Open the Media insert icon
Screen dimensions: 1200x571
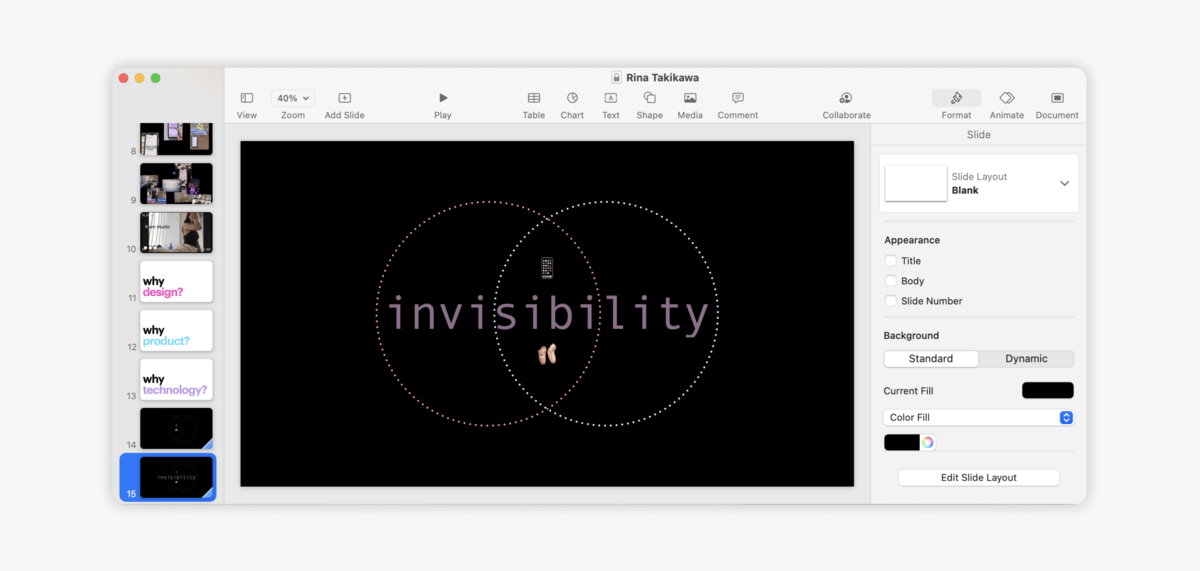click(x=690, y=98)
